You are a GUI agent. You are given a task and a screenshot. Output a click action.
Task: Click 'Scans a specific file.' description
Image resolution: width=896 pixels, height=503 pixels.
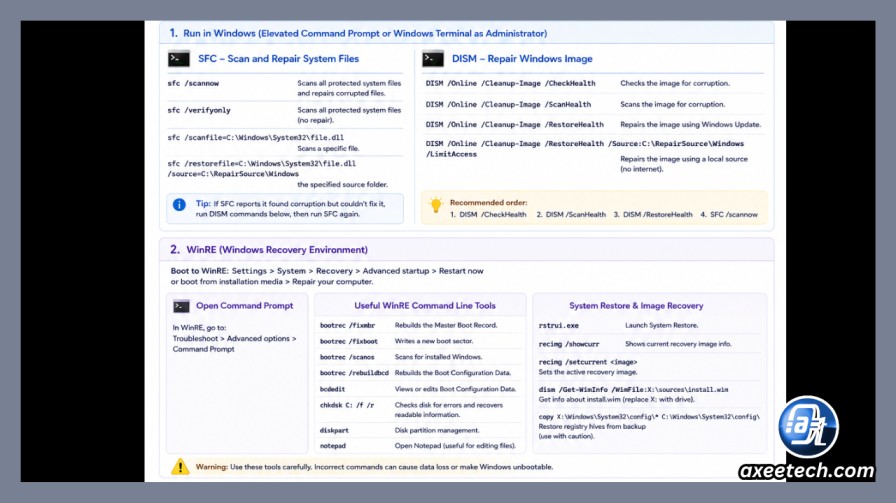(328, 149)
